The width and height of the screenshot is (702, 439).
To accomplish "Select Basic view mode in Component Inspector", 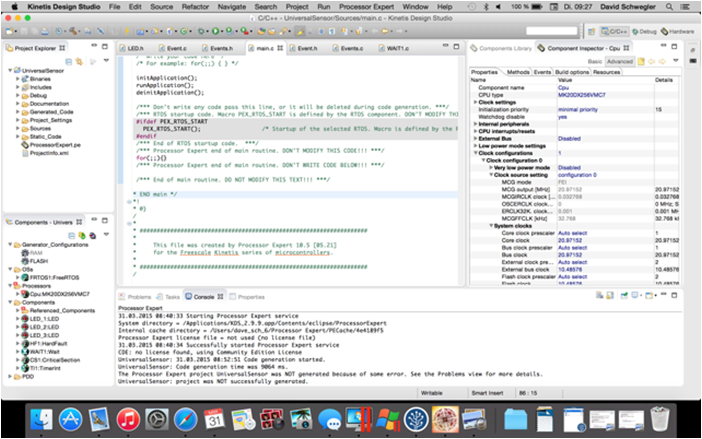I will 595,61.
